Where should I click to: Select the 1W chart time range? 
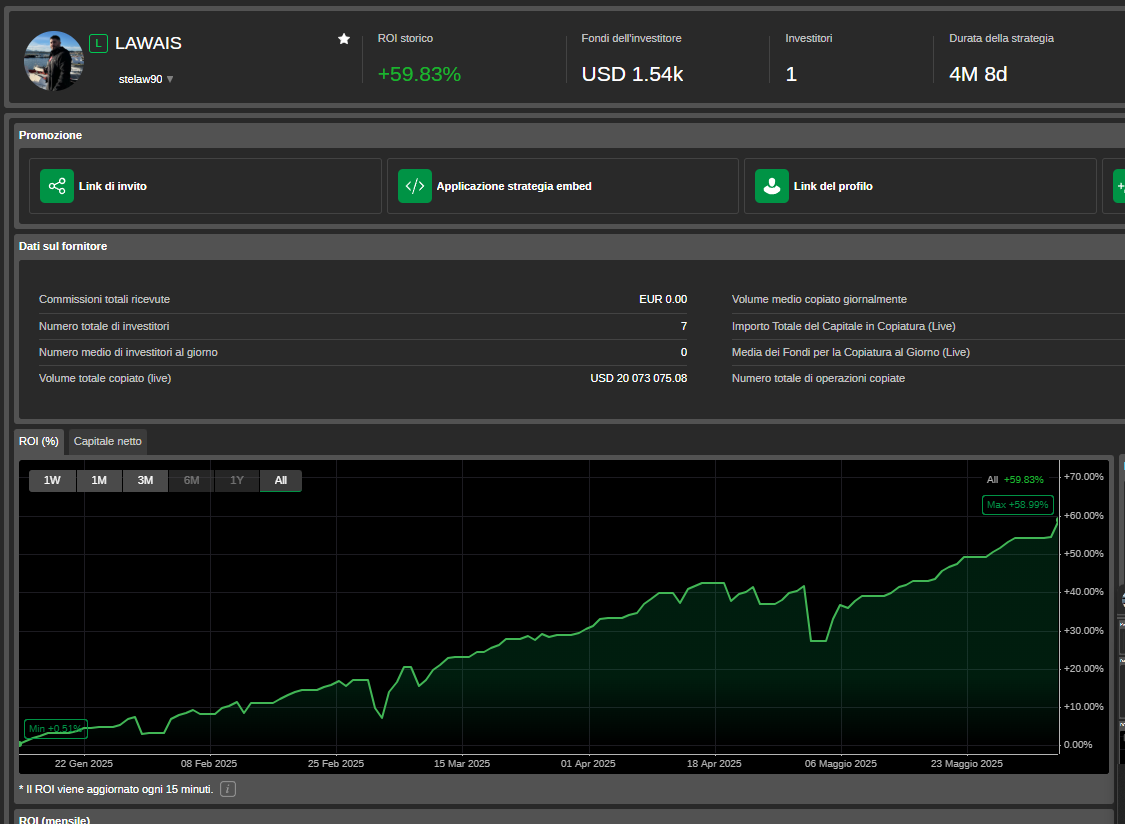click(52, 480)
